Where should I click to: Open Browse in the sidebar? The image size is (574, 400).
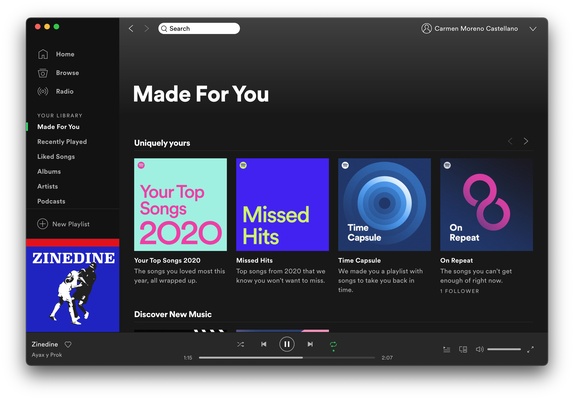(58, 73)
